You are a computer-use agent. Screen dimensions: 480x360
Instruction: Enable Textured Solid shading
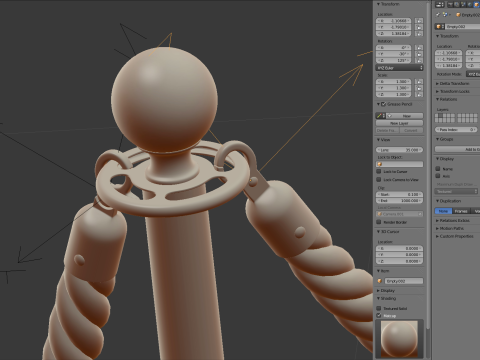coord(379,308)
